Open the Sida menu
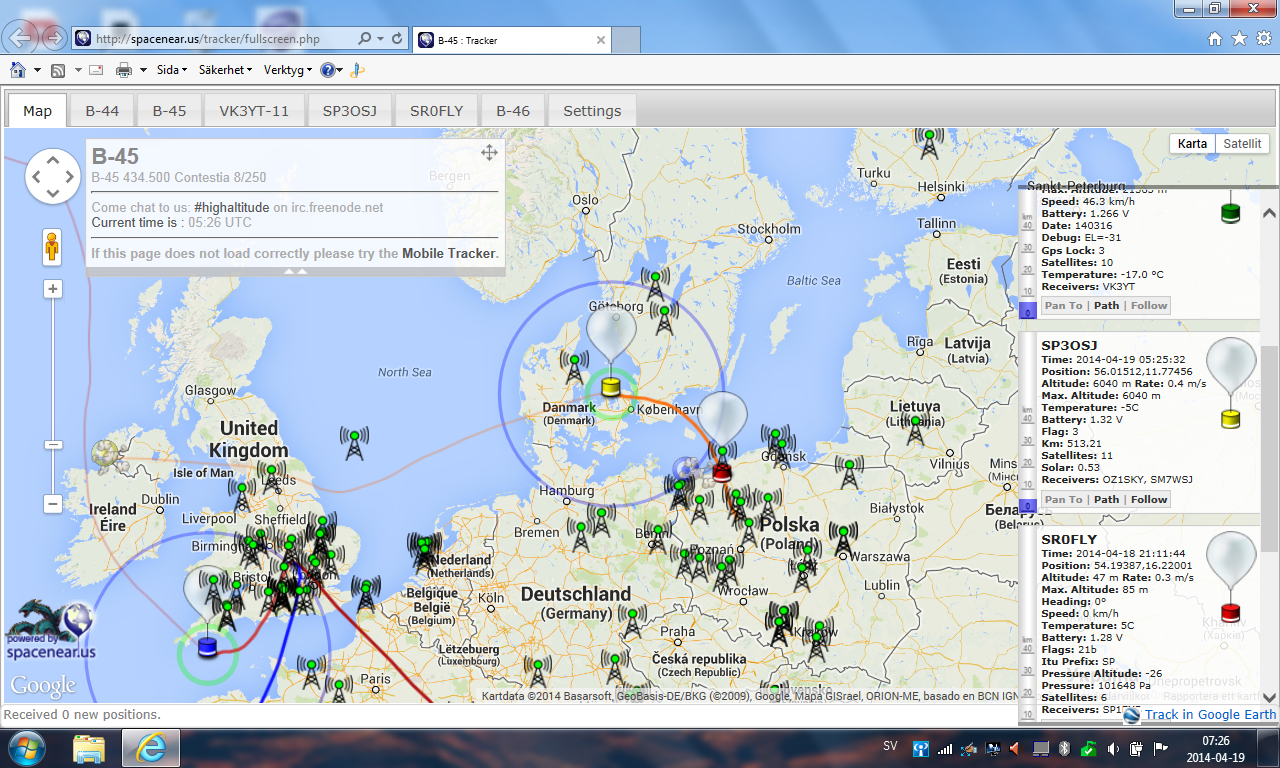Image resolution: width=1280 pixels, height=768 pixels. 173,70
